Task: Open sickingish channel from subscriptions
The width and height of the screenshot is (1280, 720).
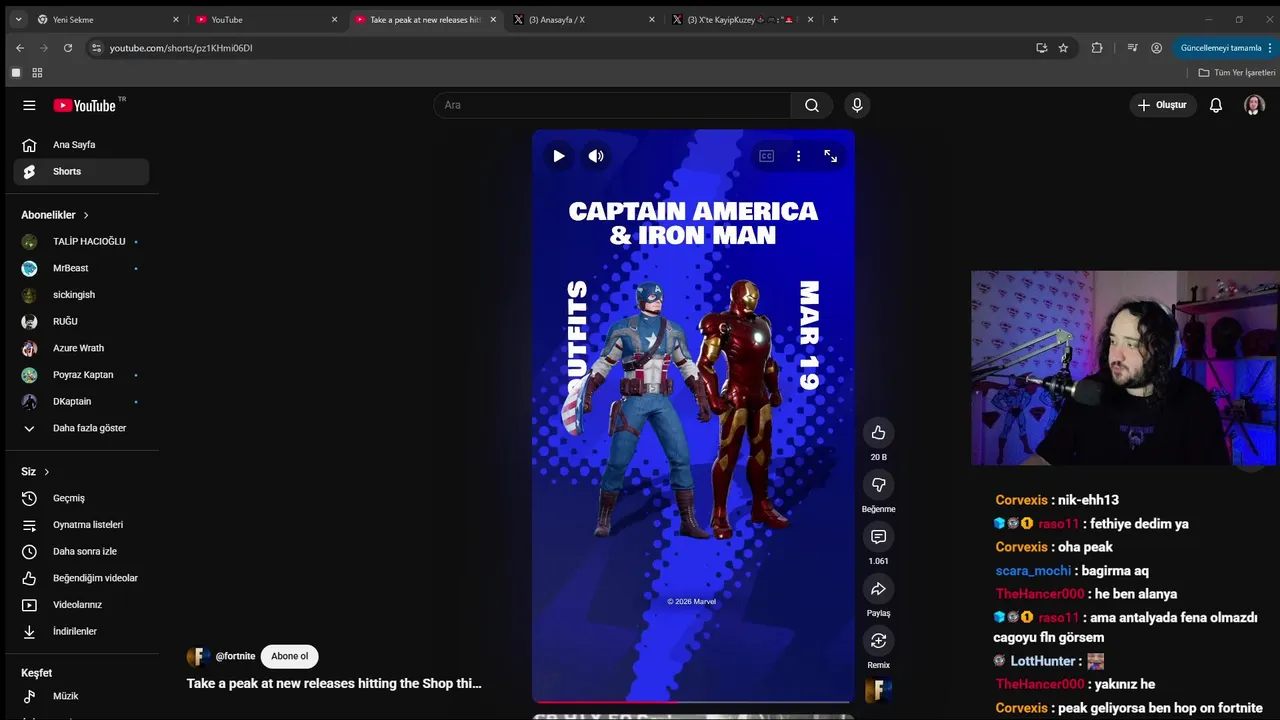Action: [x=82, y=295]
